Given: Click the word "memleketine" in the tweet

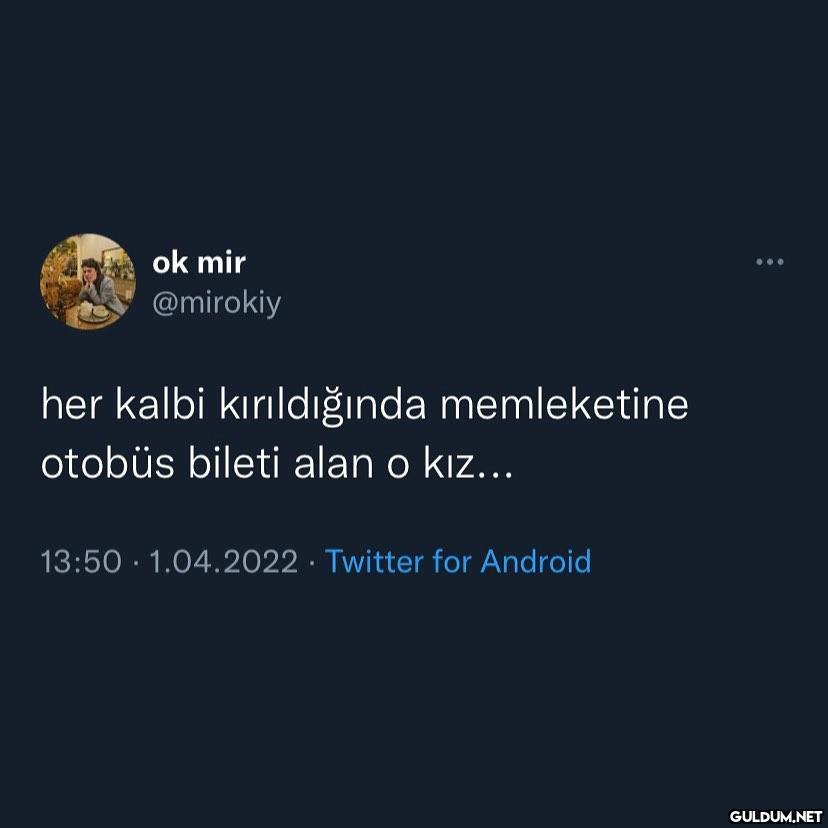Looking at the screenshot, I should point(564,404).
